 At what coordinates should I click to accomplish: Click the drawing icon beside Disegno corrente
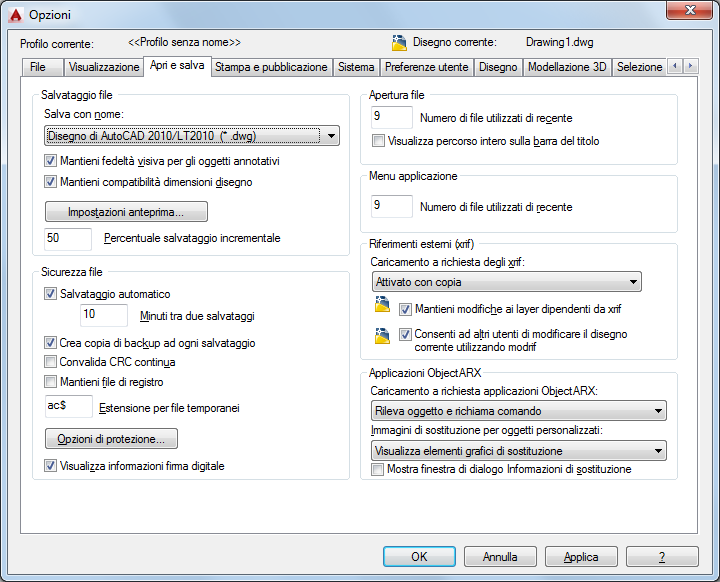click(399, 43)
